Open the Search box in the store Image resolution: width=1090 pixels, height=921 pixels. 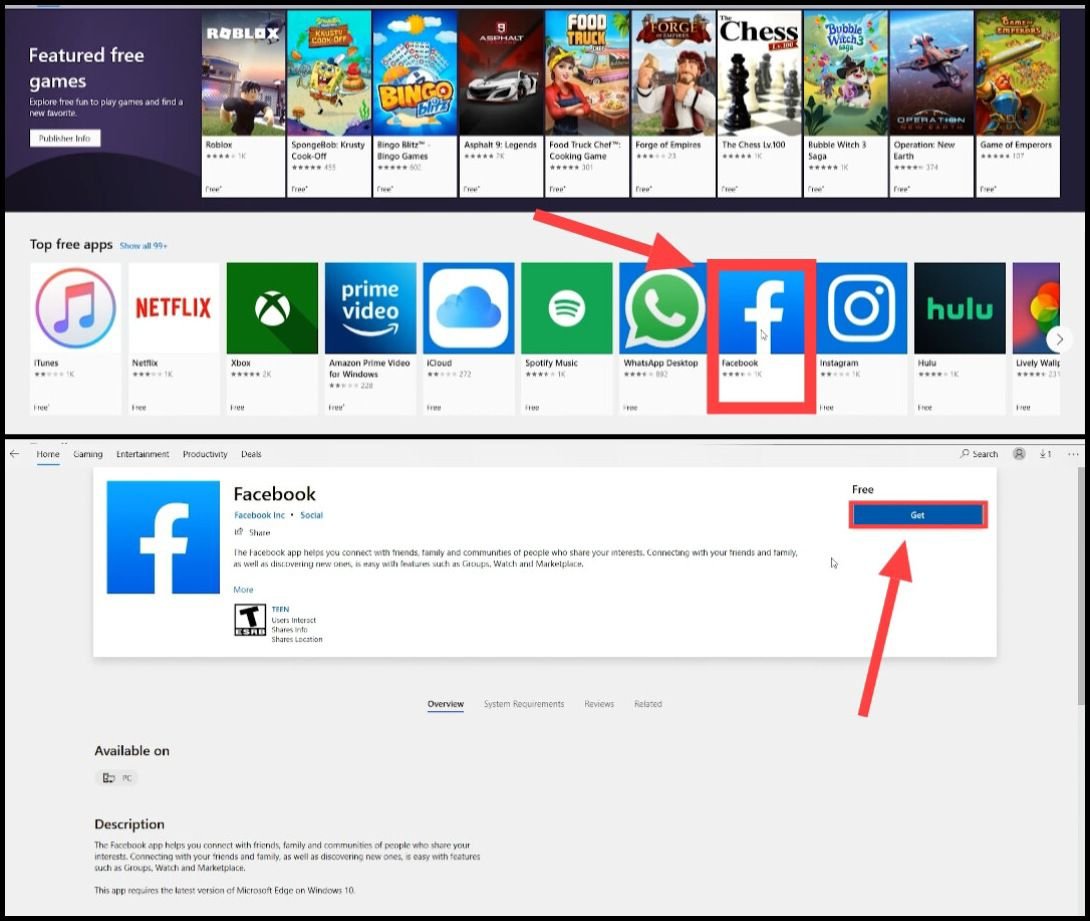979,454
